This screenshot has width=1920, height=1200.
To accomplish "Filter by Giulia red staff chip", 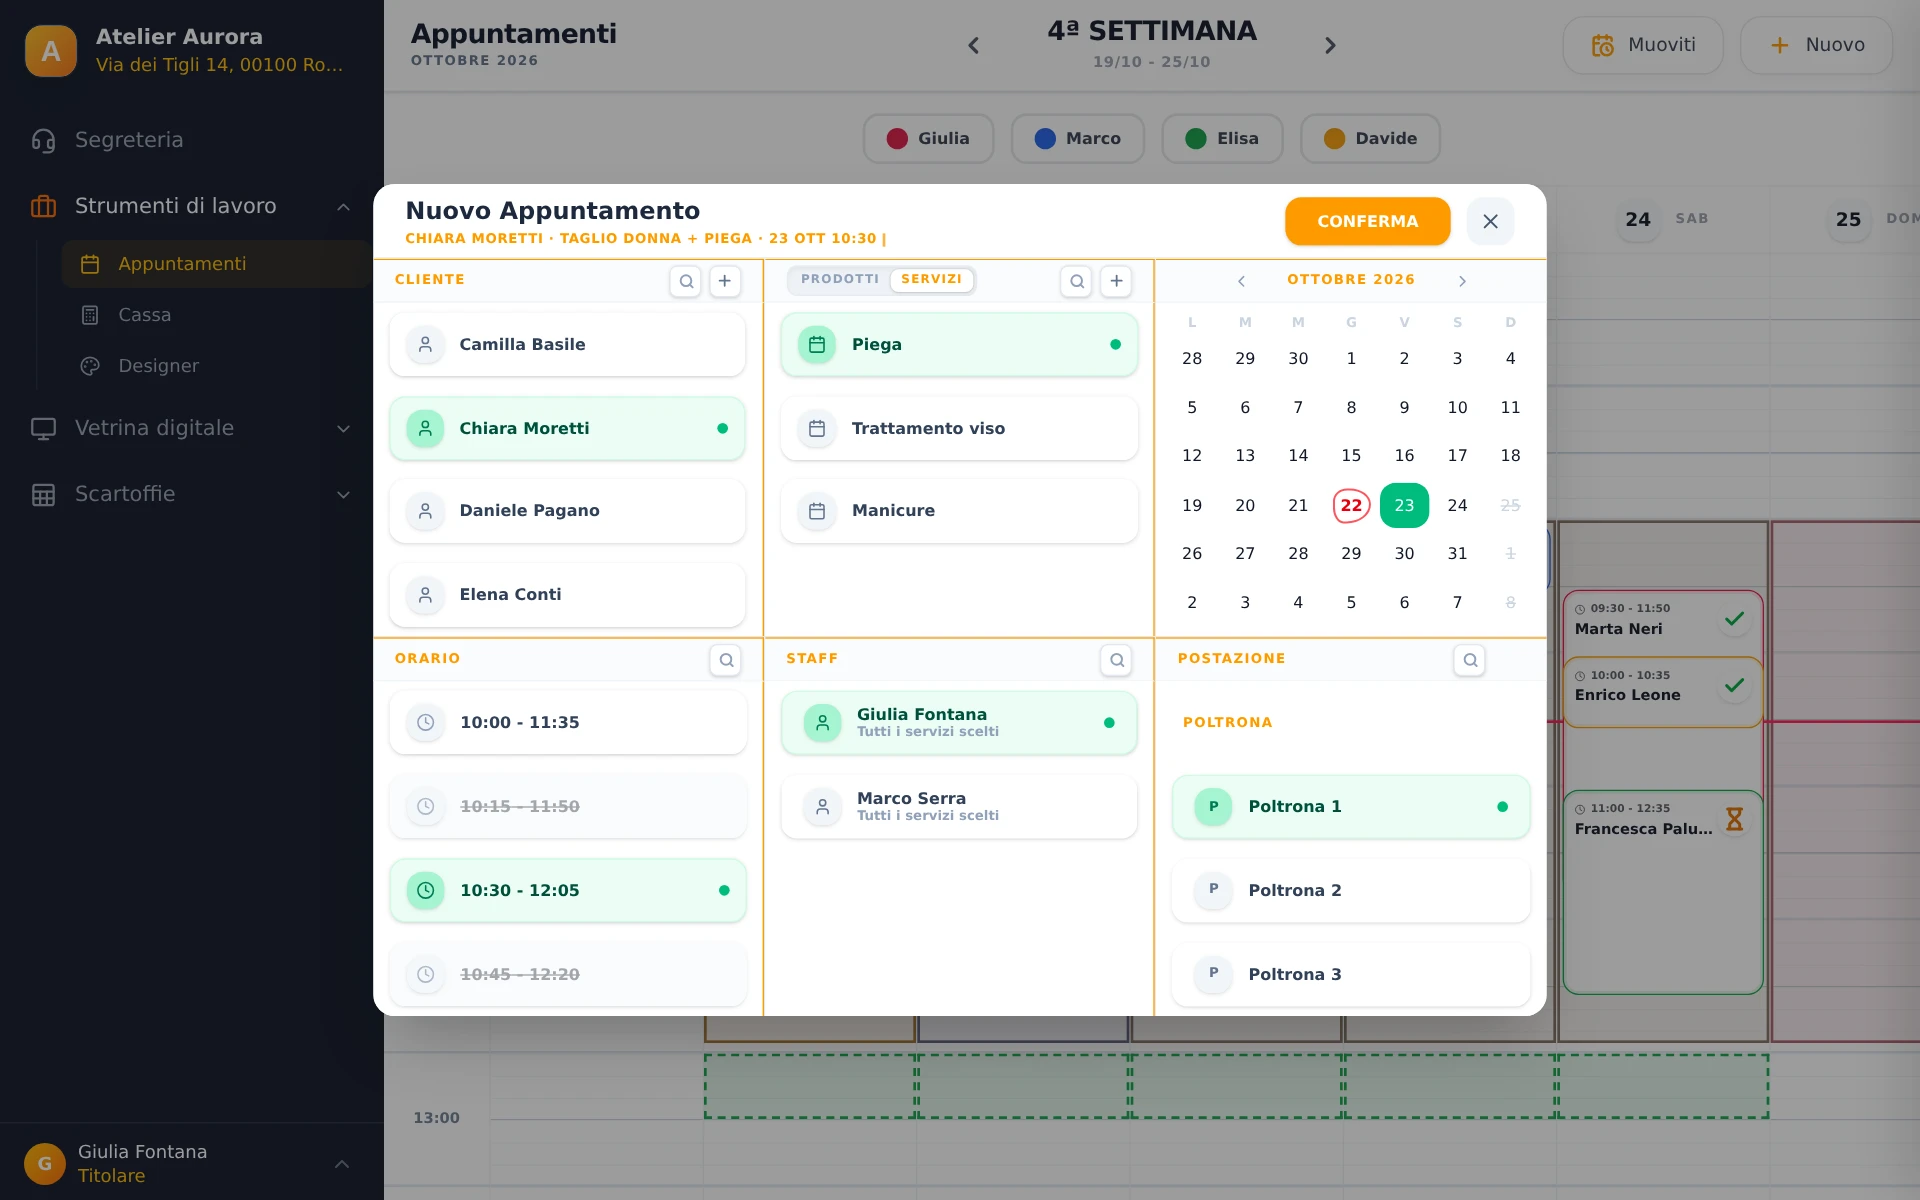I will pos(928,139).
